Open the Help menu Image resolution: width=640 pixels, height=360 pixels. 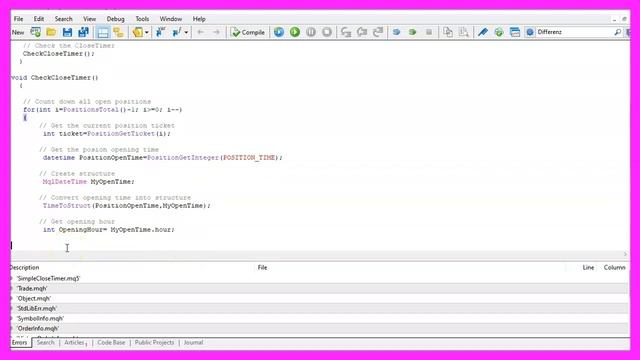tap(199, 19)
